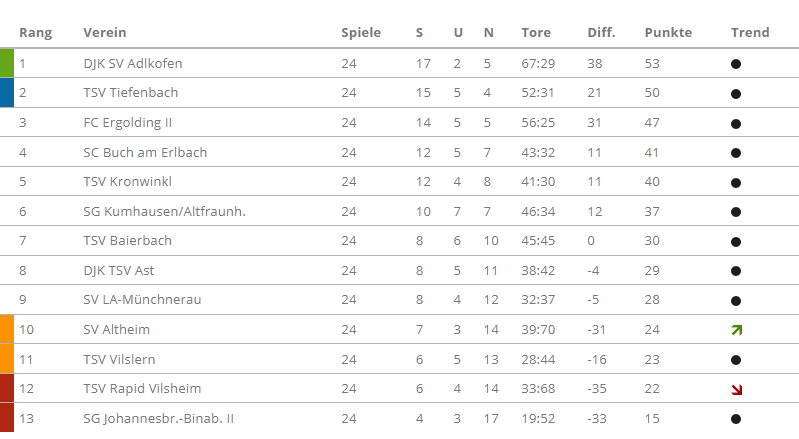This screenshot has width=799, height=439.
Task: Click the Trend column header
Action: click(x=750, y=33)
